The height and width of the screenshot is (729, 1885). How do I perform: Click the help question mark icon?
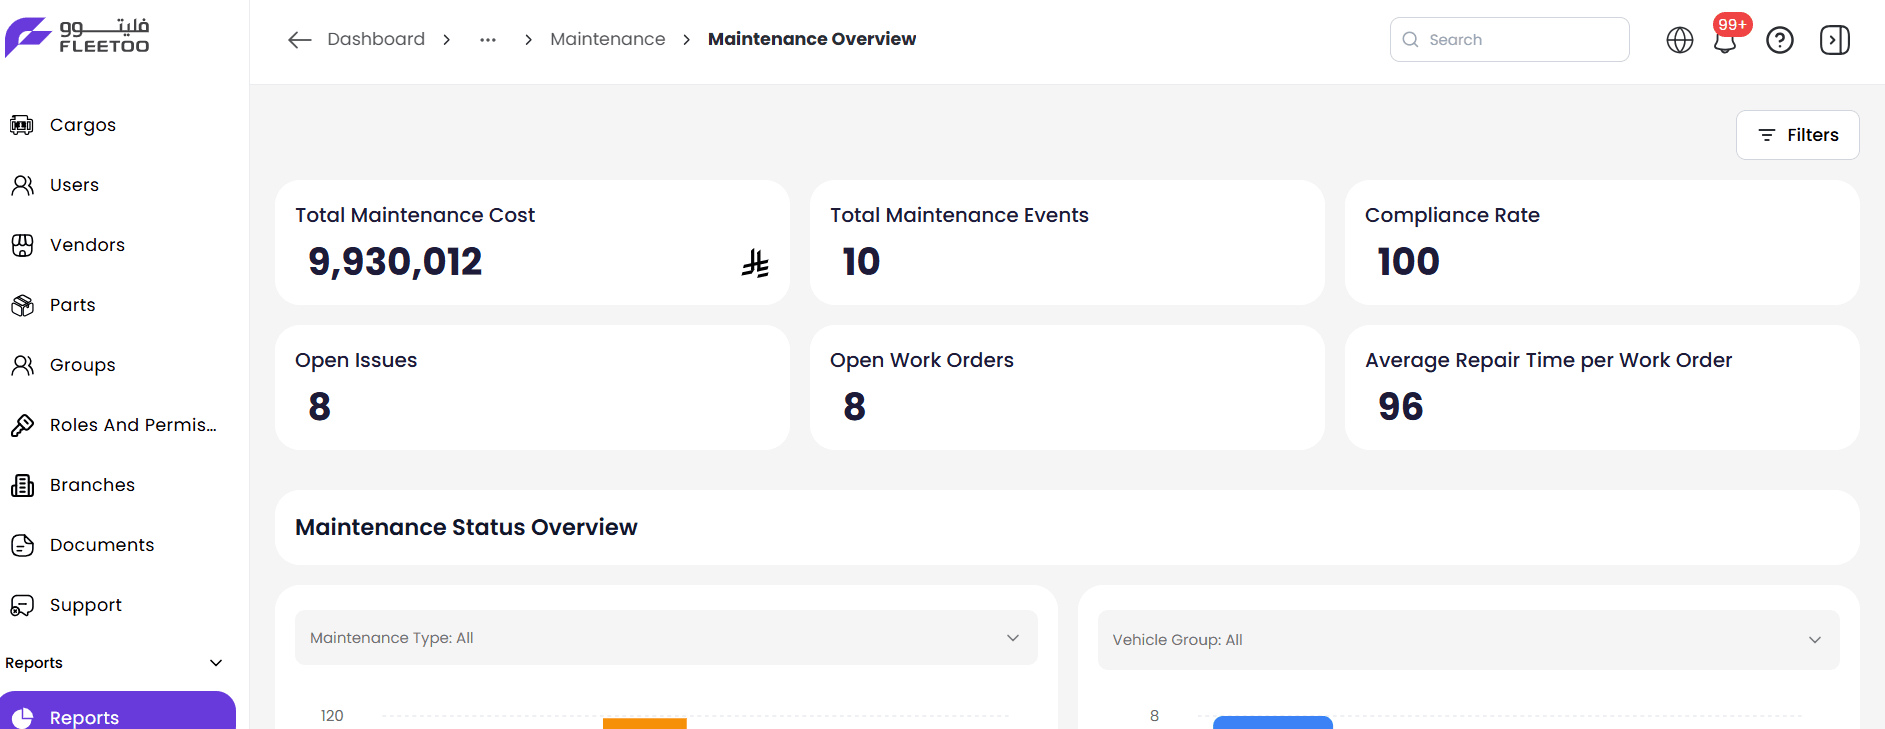[x=1779, y=40]
